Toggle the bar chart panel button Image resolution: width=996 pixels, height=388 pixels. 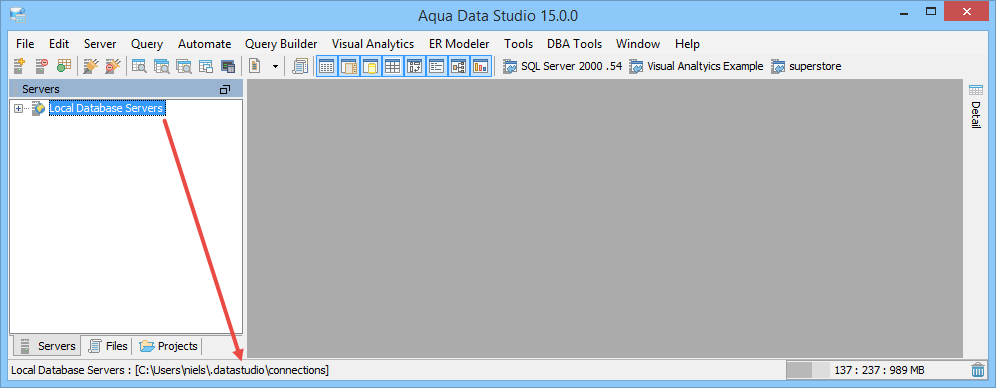point(480,66)
